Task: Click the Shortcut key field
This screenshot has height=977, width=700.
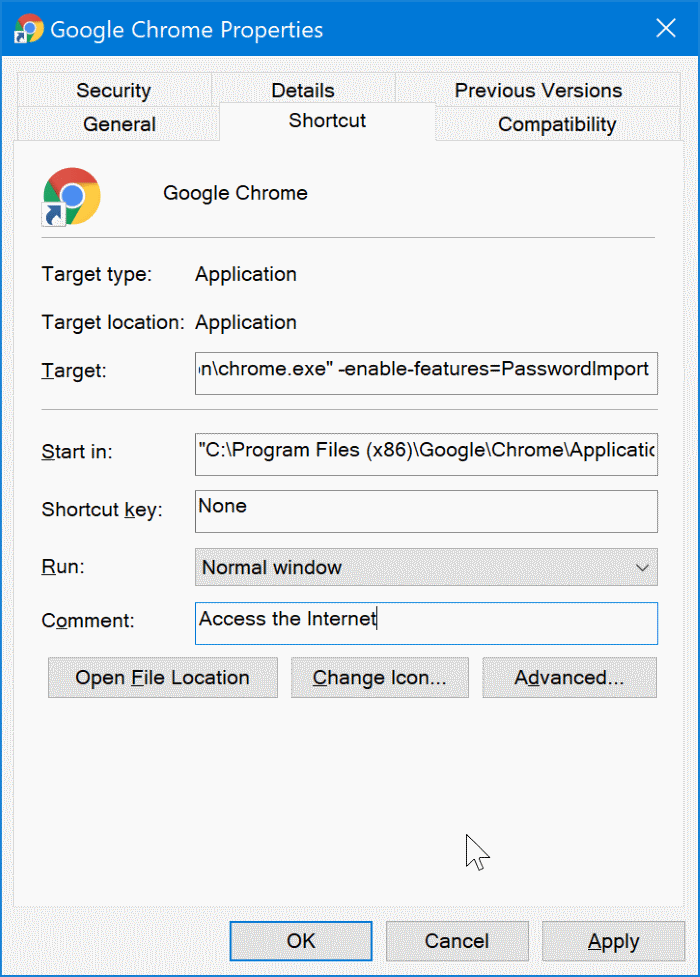Action: (426, 511)
